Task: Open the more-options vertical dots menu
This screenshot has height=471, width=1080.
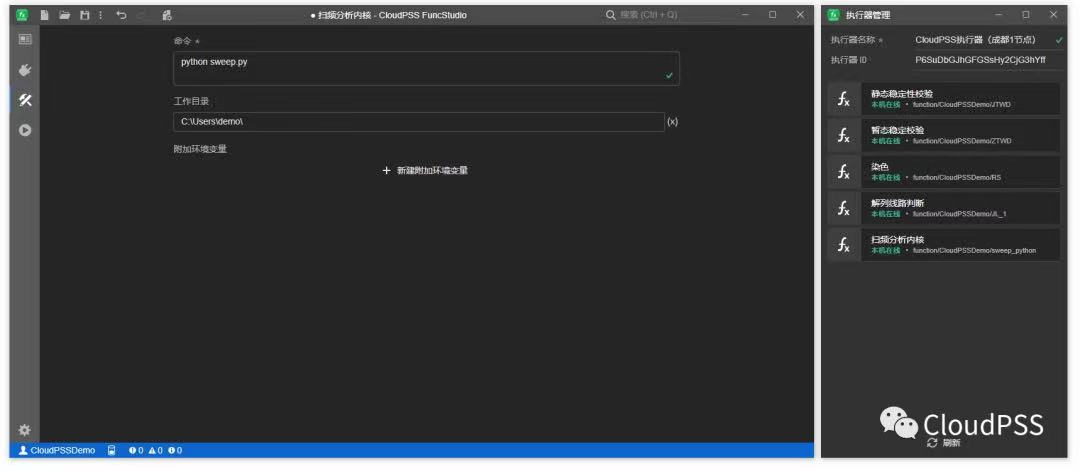Action: point(101,14)
